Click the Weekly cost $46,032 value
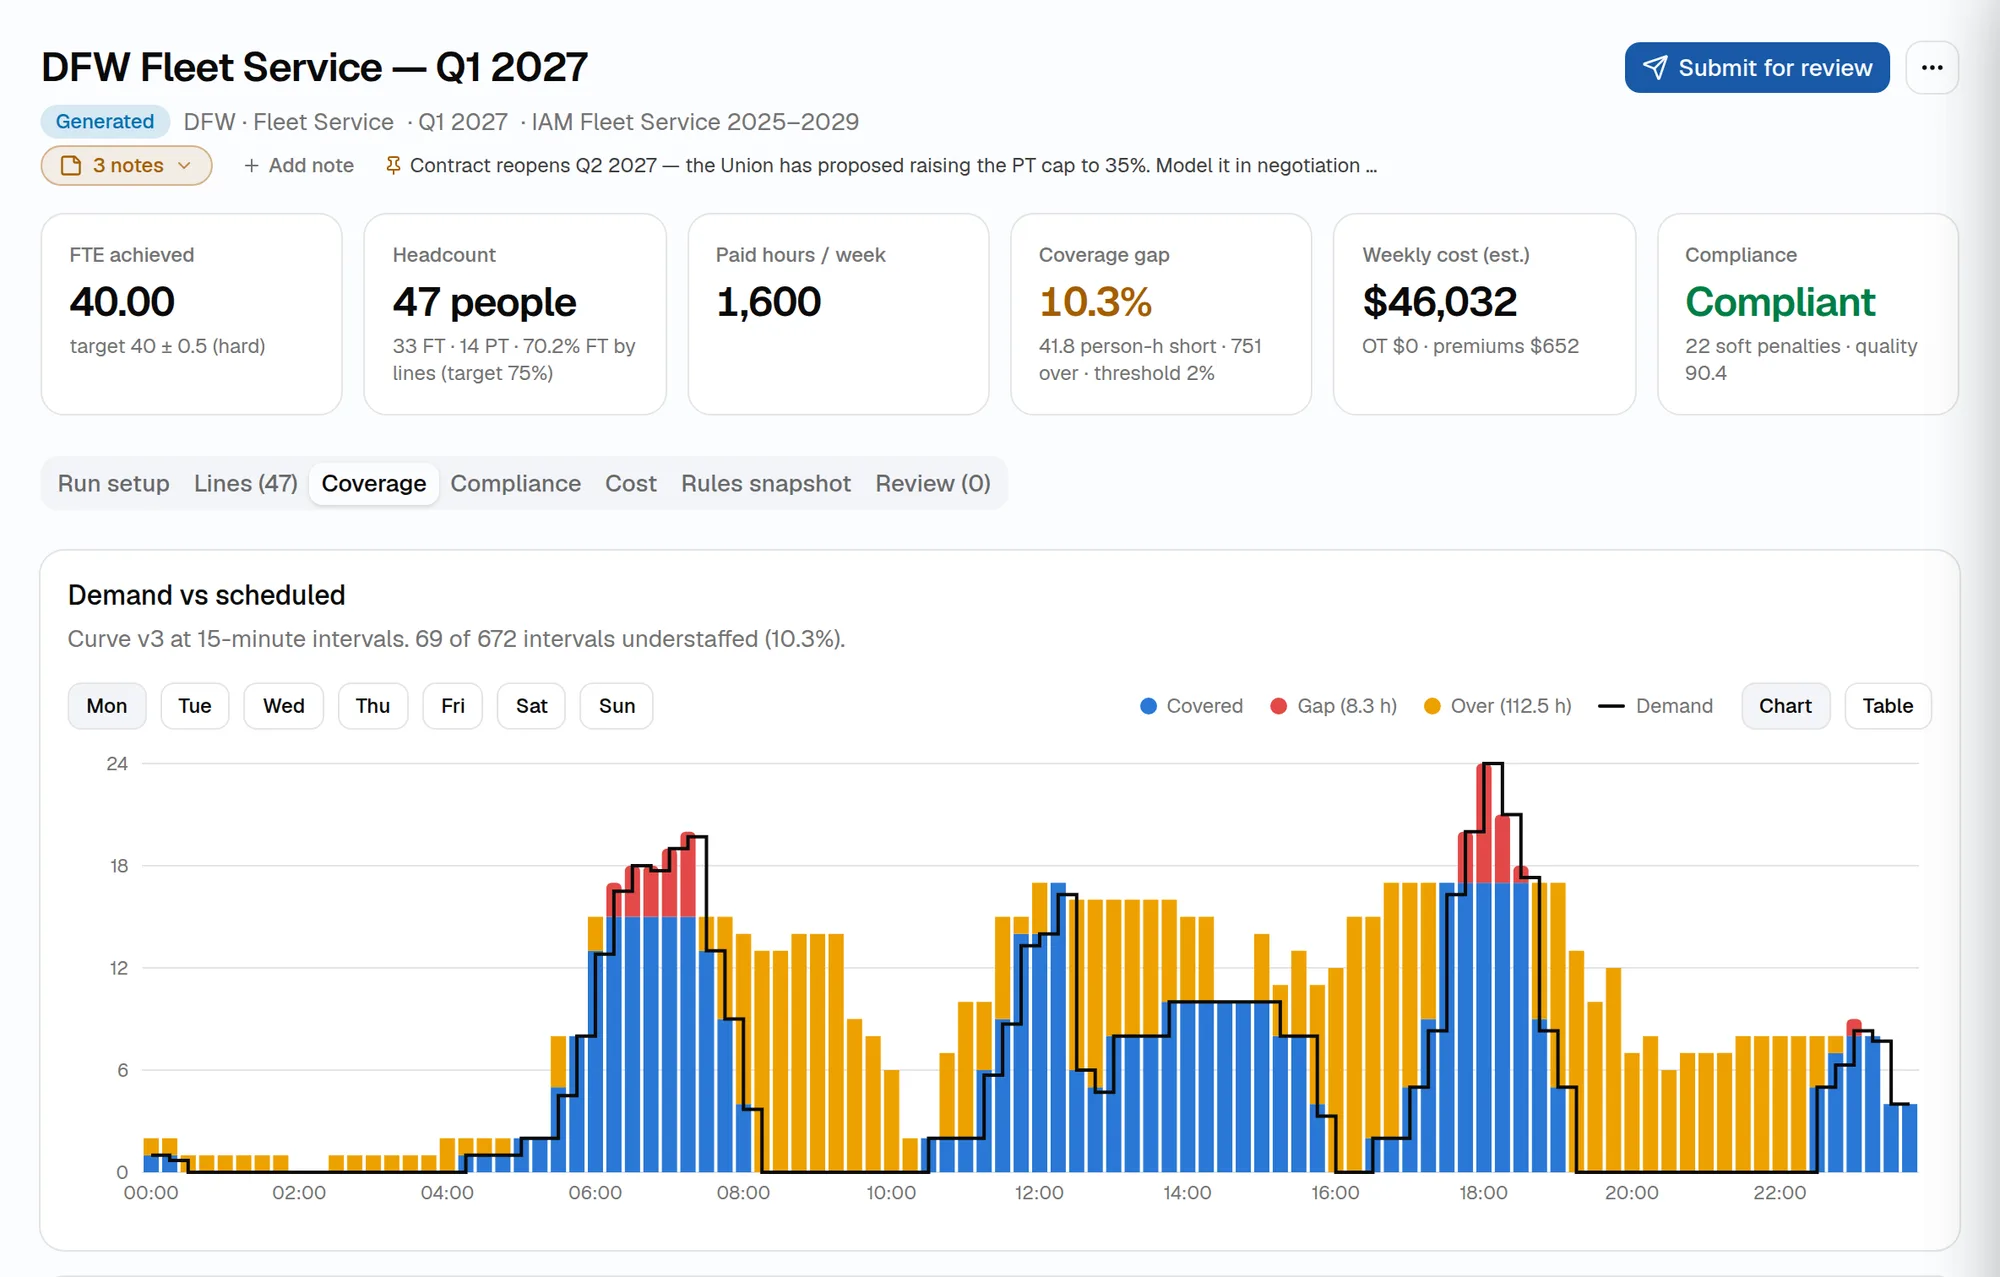This screenshot has width=2000, height=1277. (1439, 302)
